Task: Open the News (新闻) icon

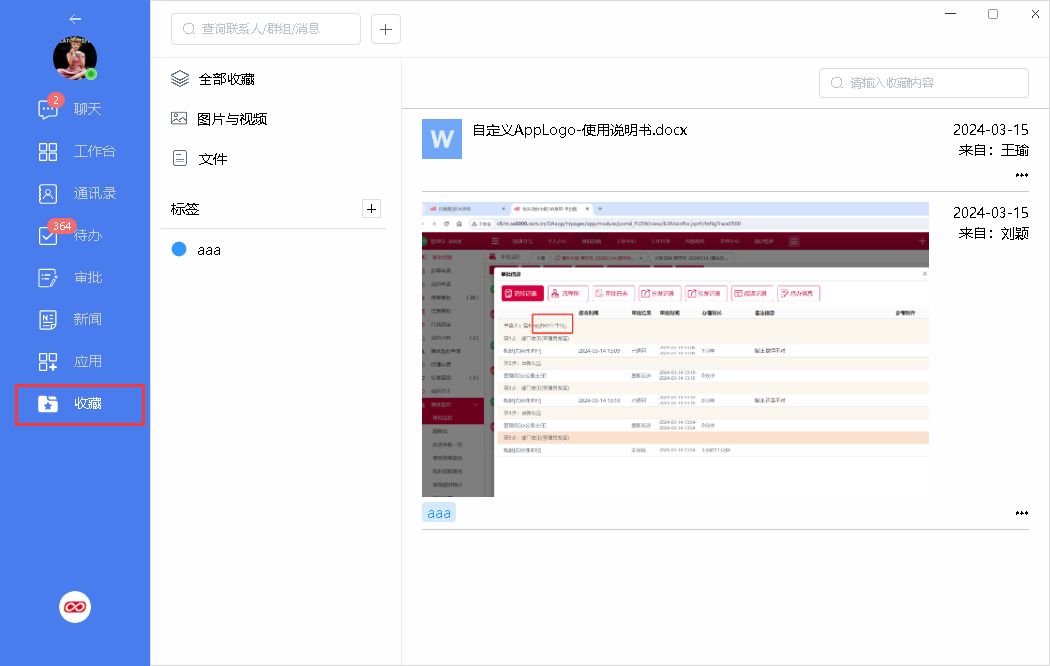Action: (x=48, y=320)
